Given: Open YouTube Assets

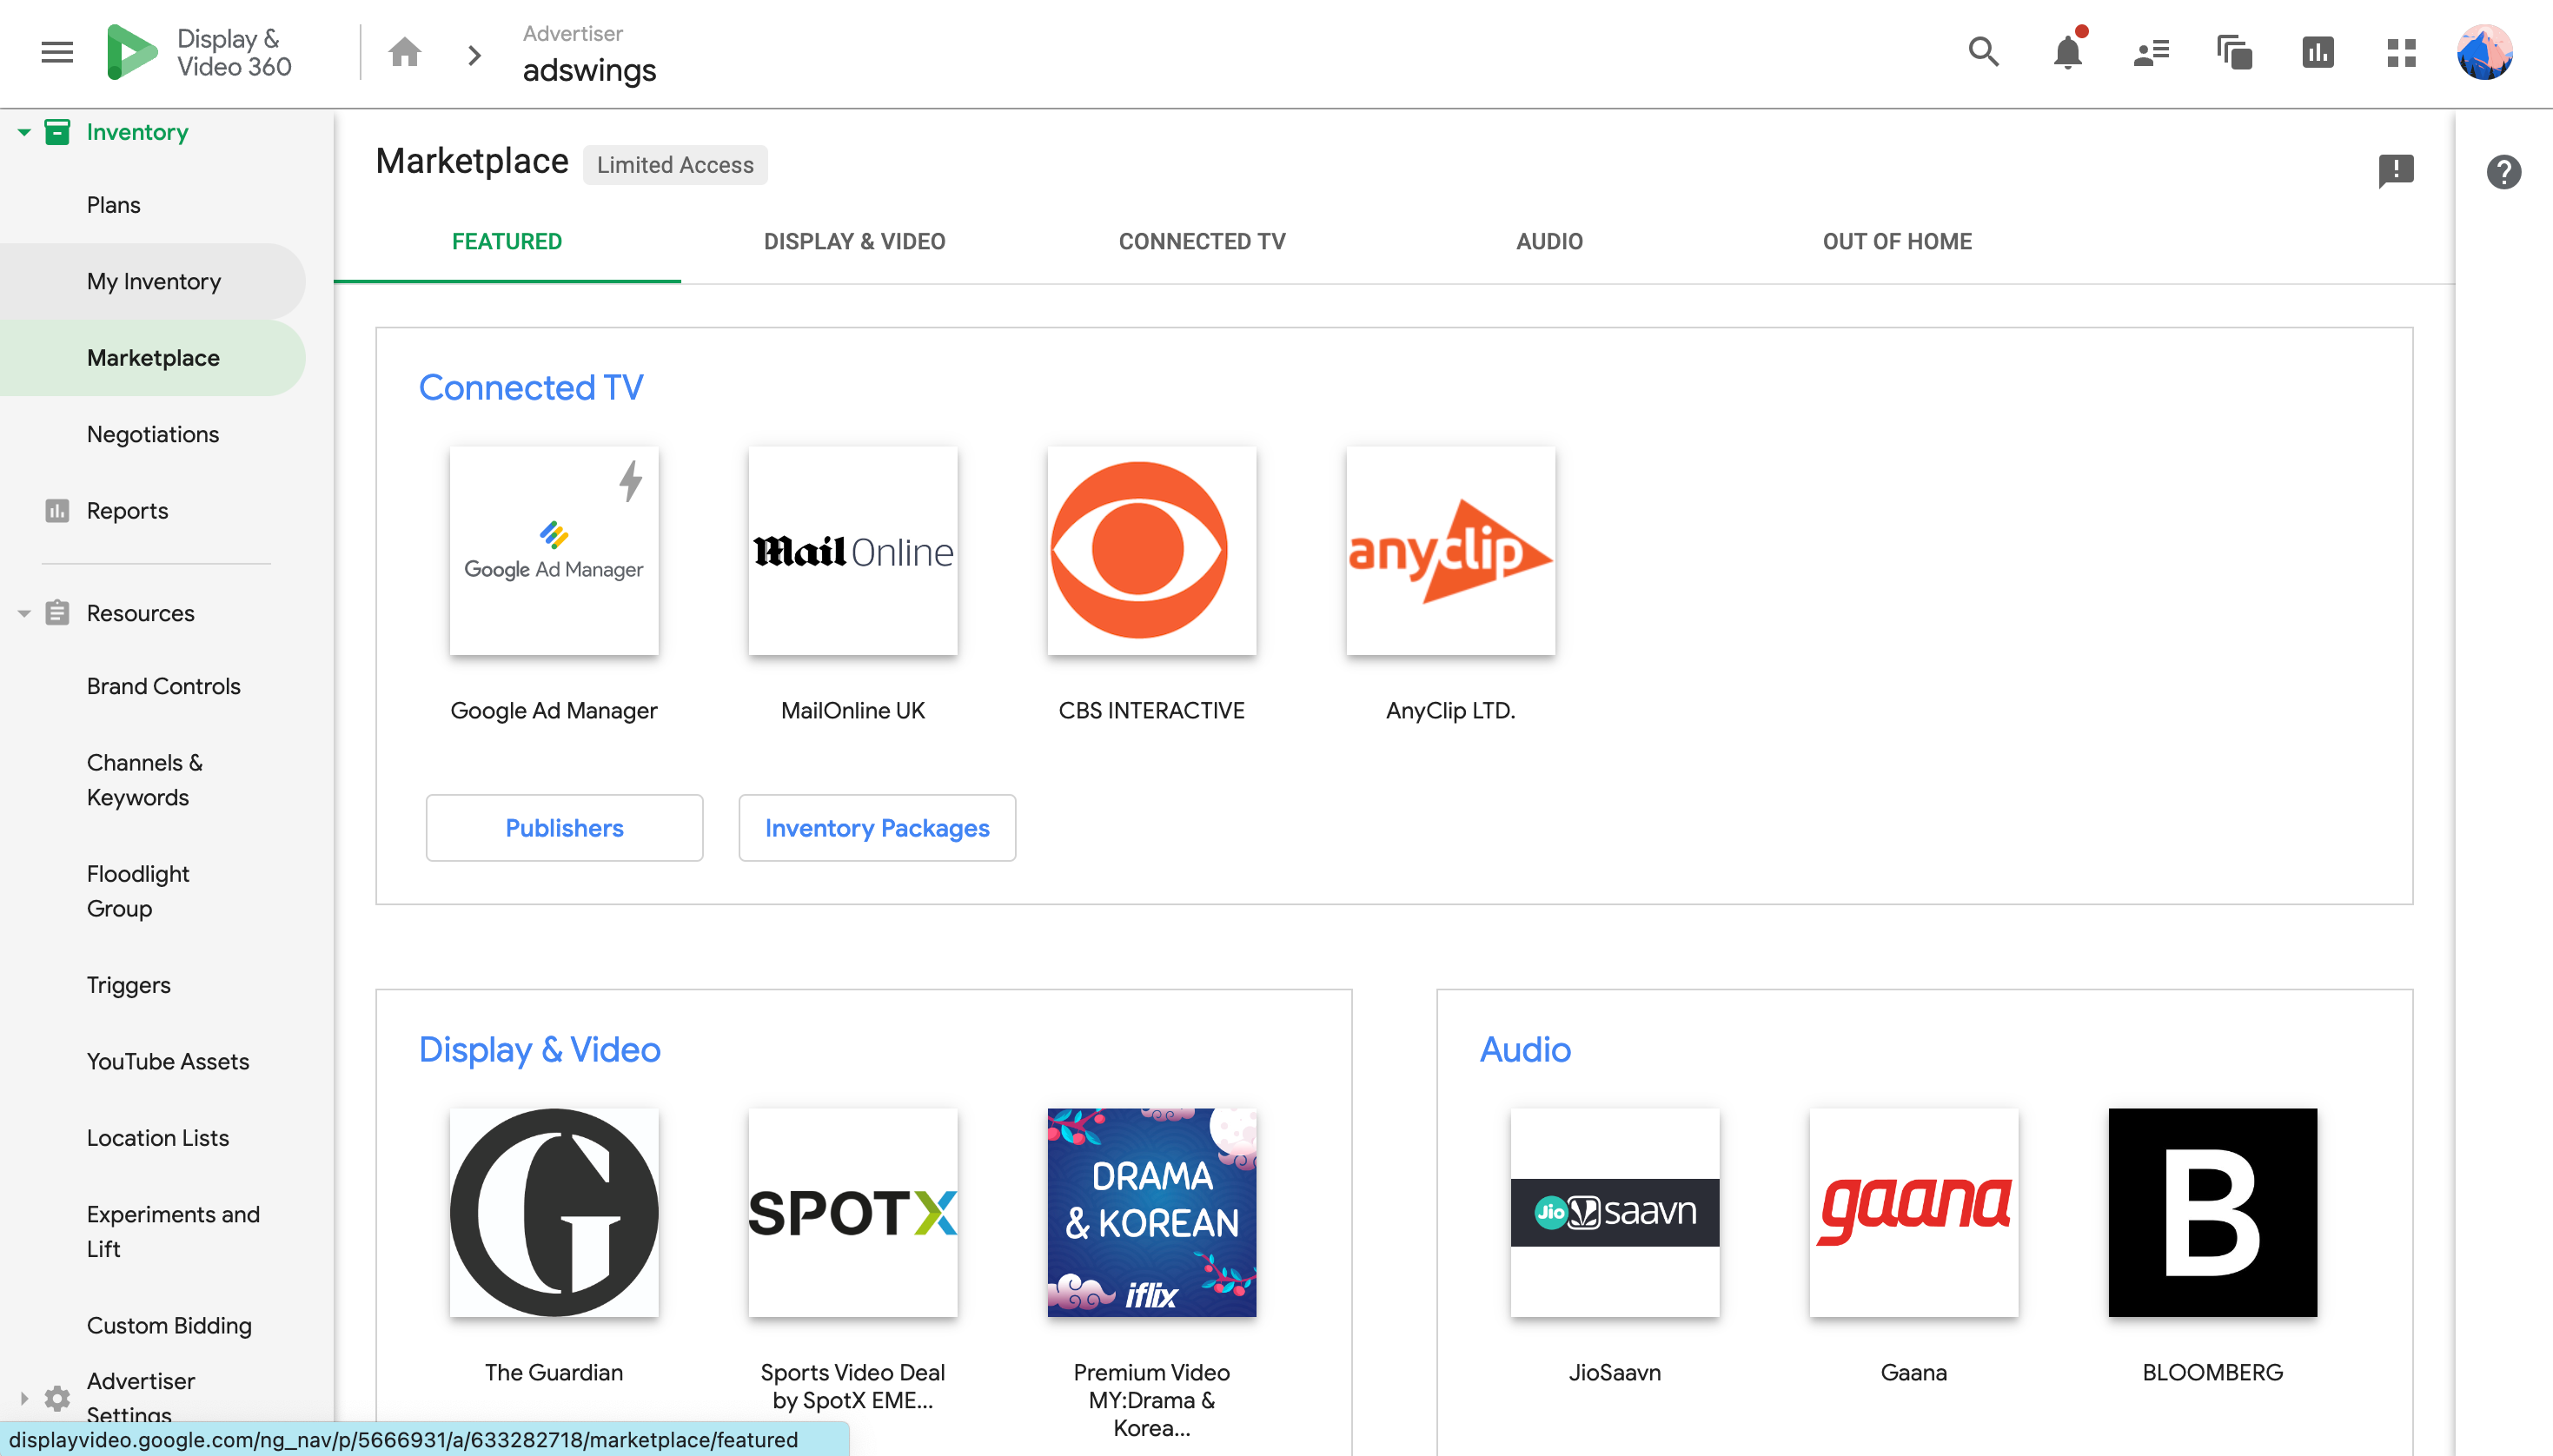Looking at the screenshot, I should 168,1061.
